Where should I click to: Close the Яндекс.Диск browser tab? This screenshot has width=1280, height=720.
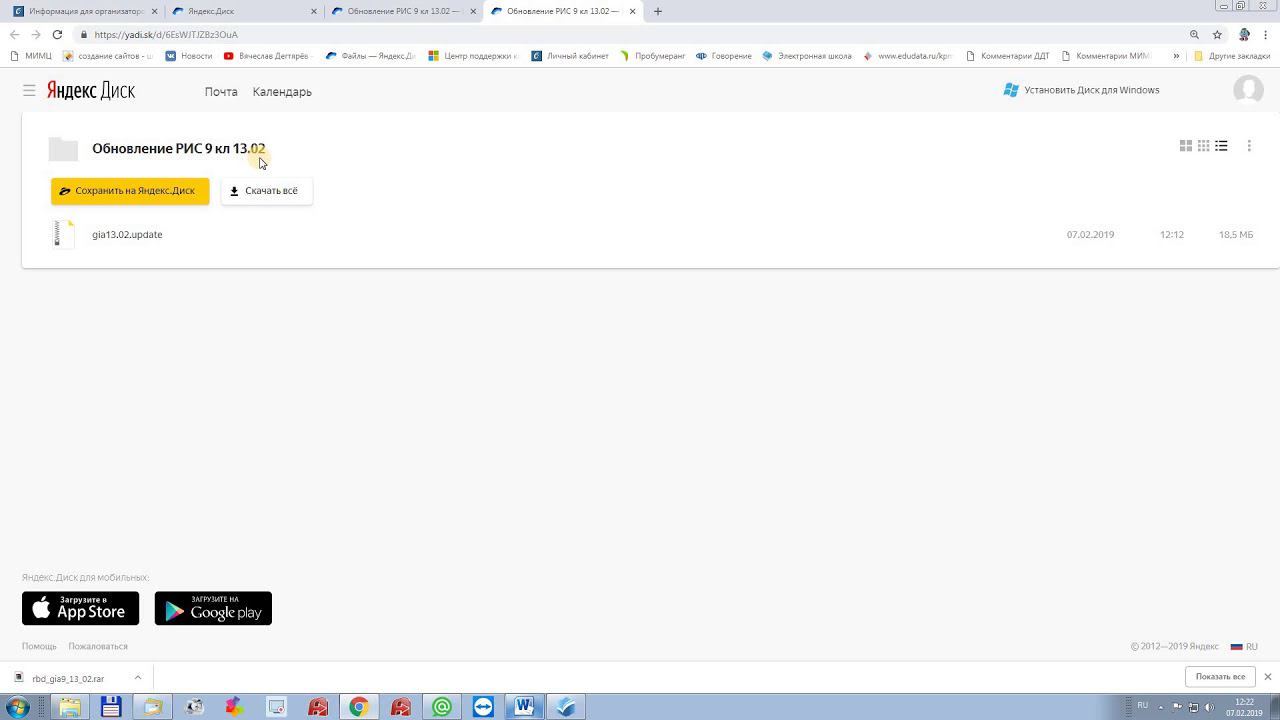(x=314, y=11)
